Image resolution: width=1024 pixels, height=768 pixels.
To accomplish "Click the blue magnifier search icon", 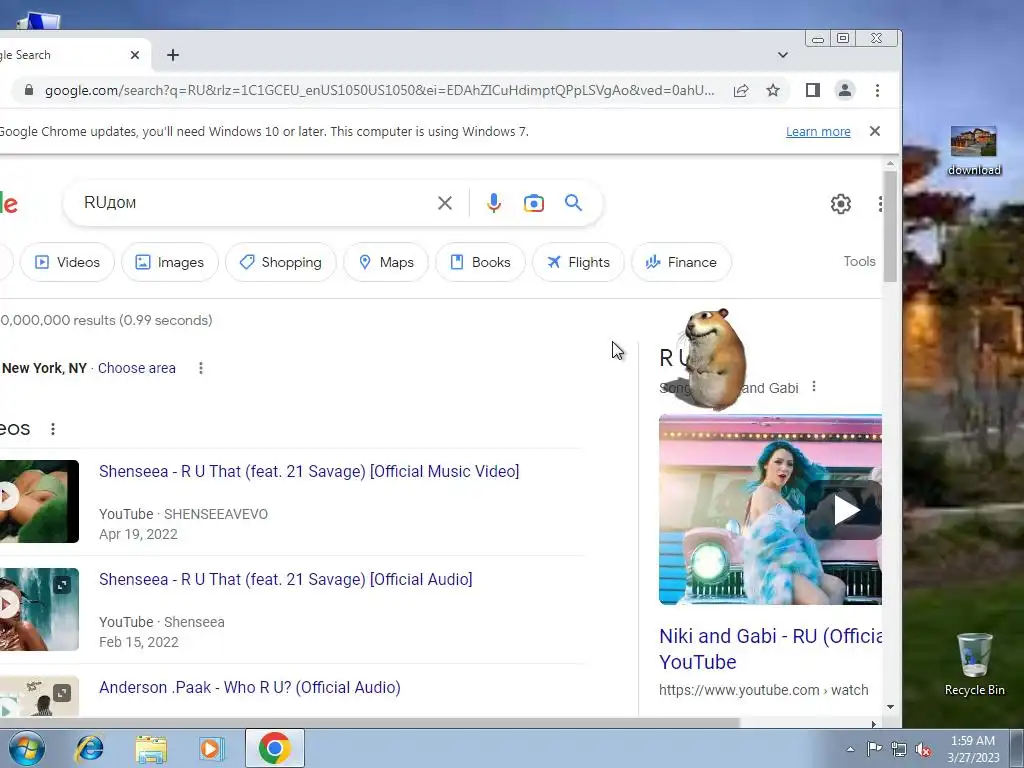I will [573, 203].
